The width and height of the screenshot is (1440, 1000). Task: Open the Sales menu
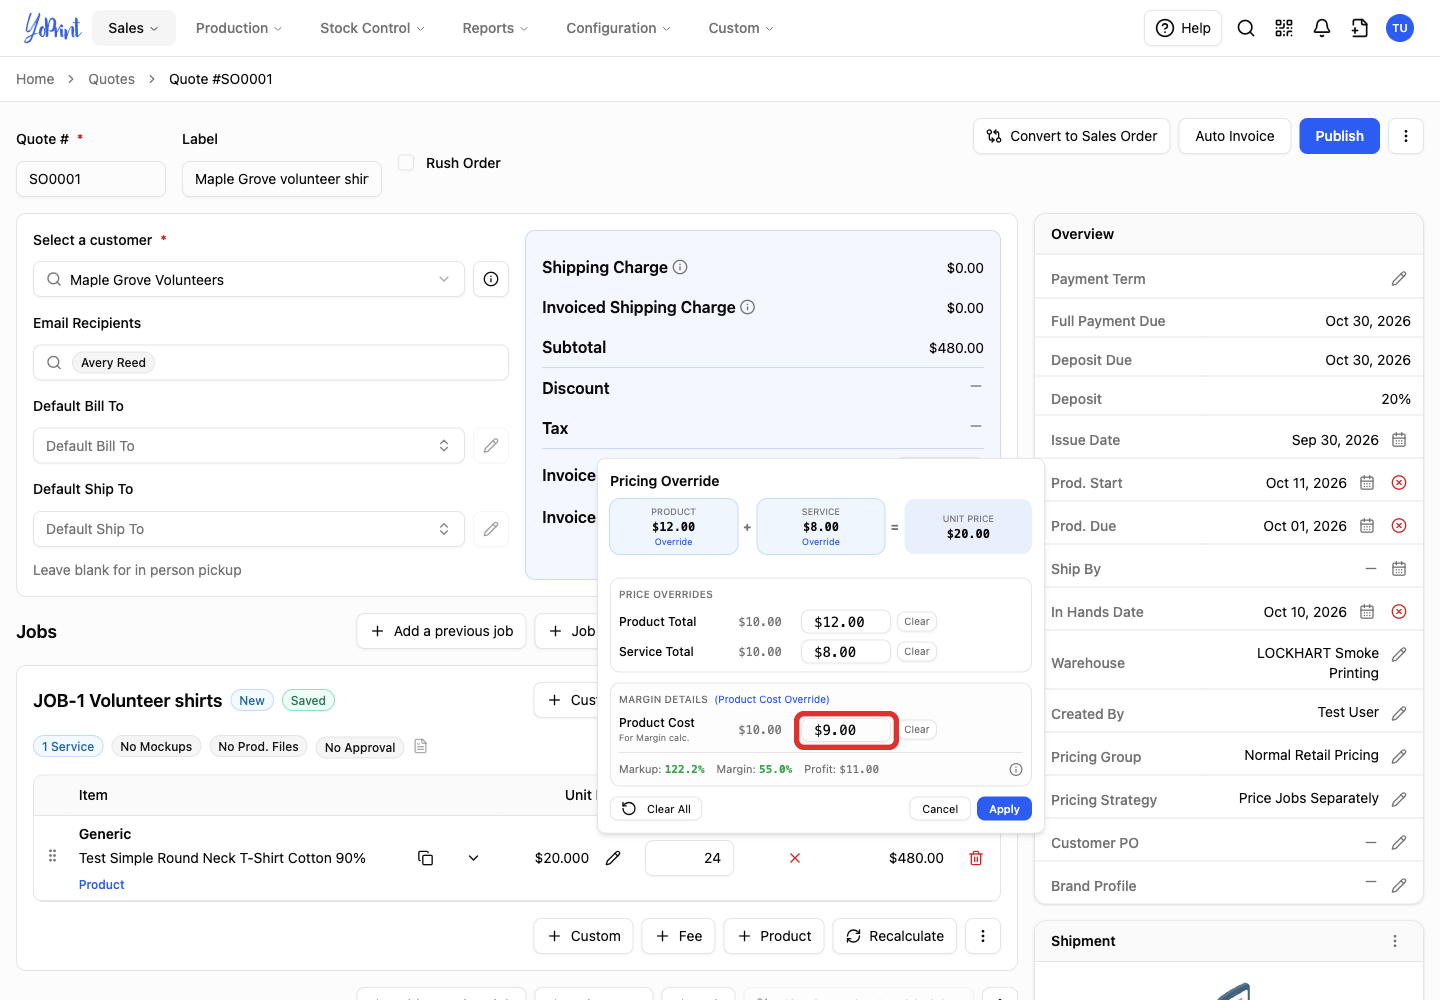(134, 28)
